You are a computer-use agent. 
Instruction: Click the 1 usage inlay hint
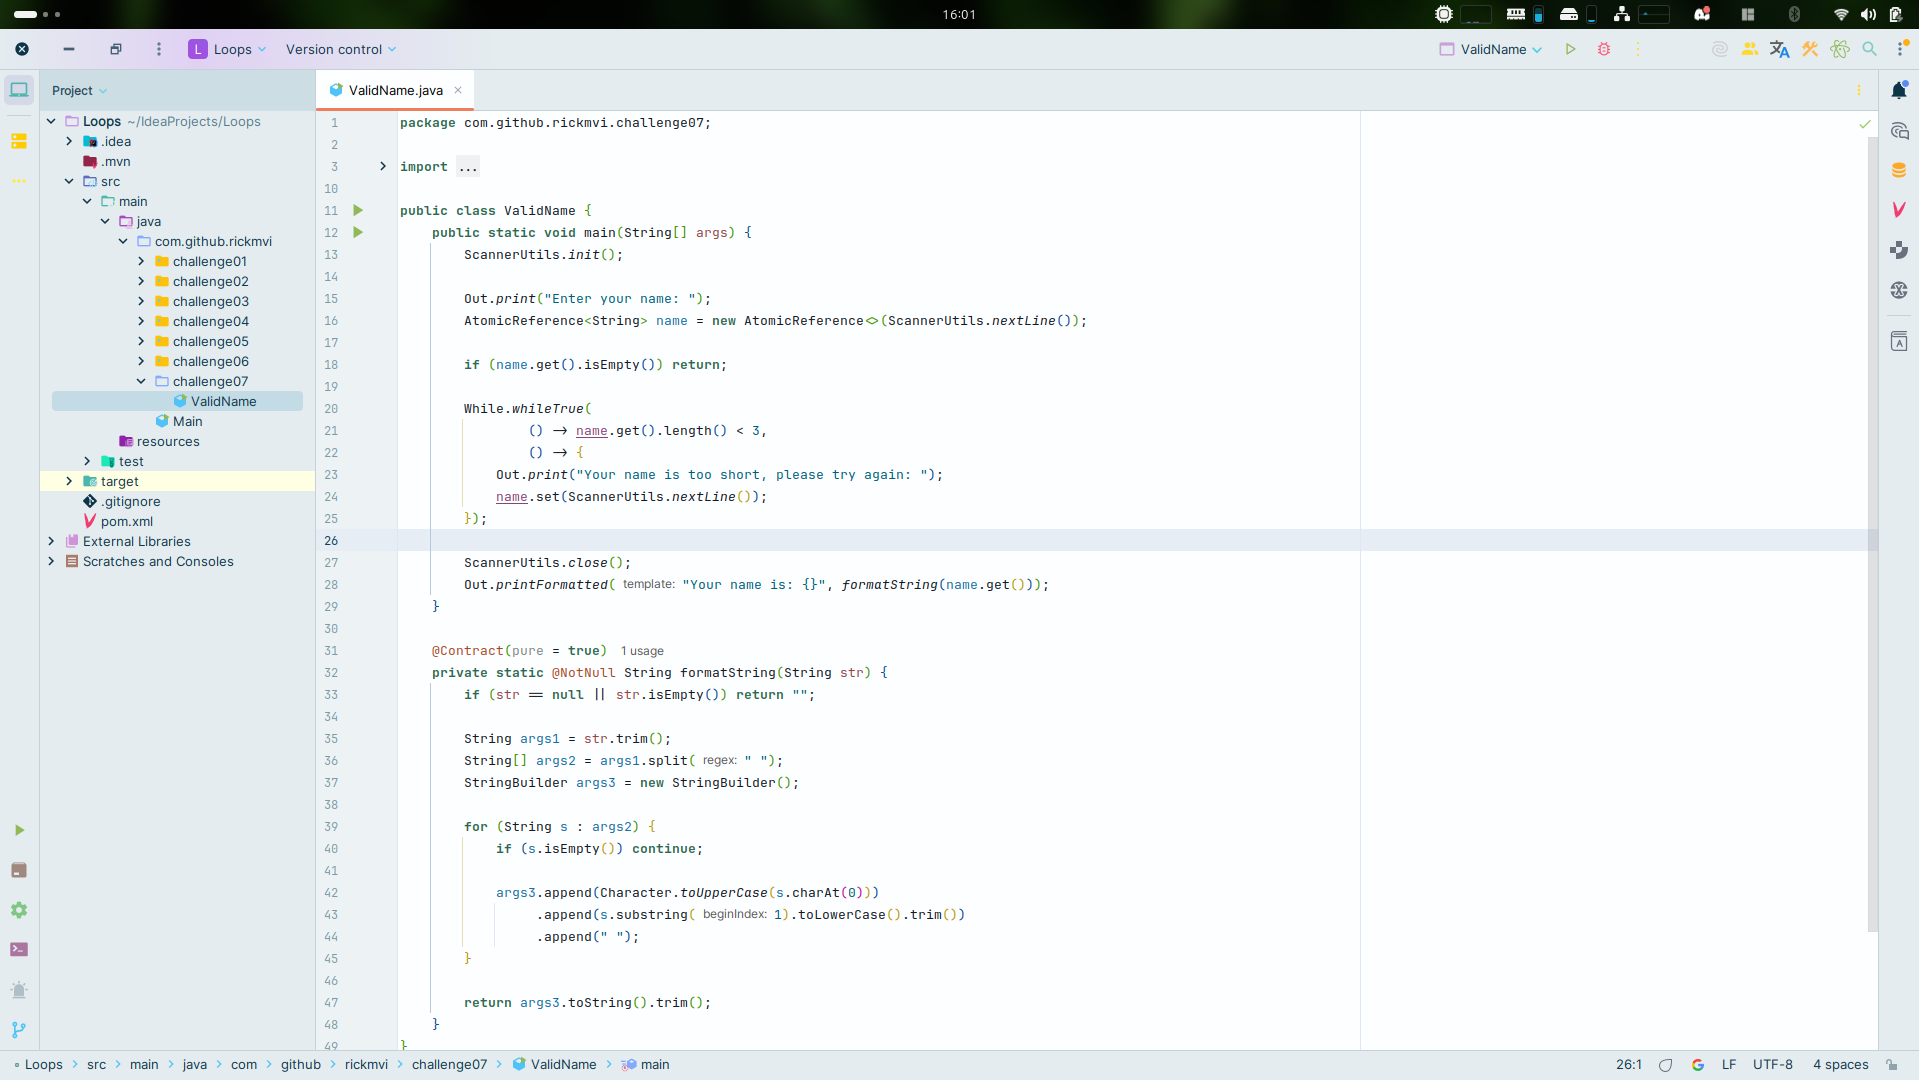coord(642,651)
